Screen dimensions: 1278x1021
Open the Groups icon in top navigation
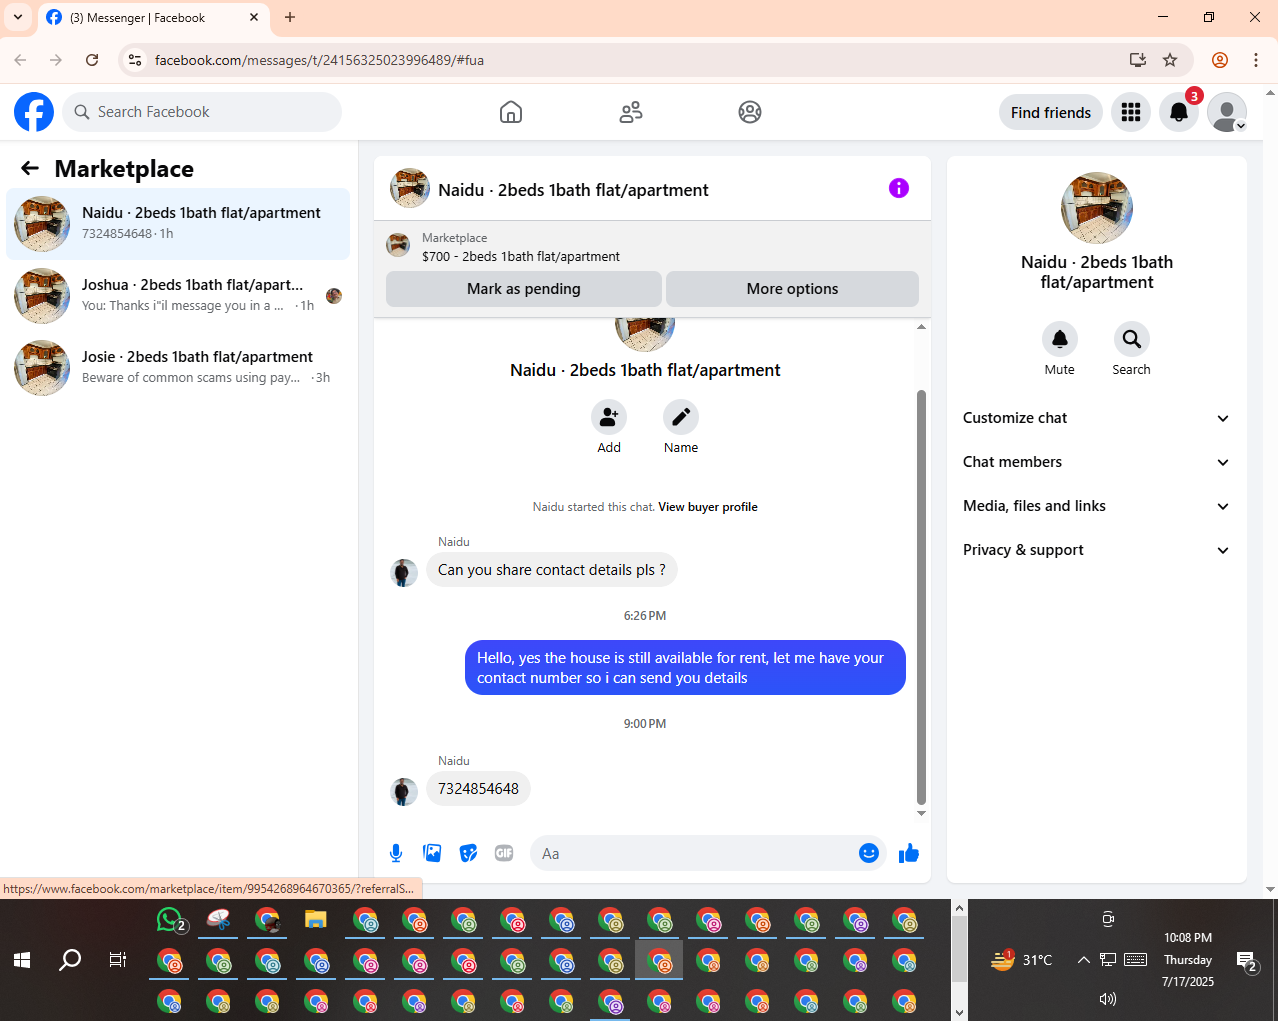750,112
